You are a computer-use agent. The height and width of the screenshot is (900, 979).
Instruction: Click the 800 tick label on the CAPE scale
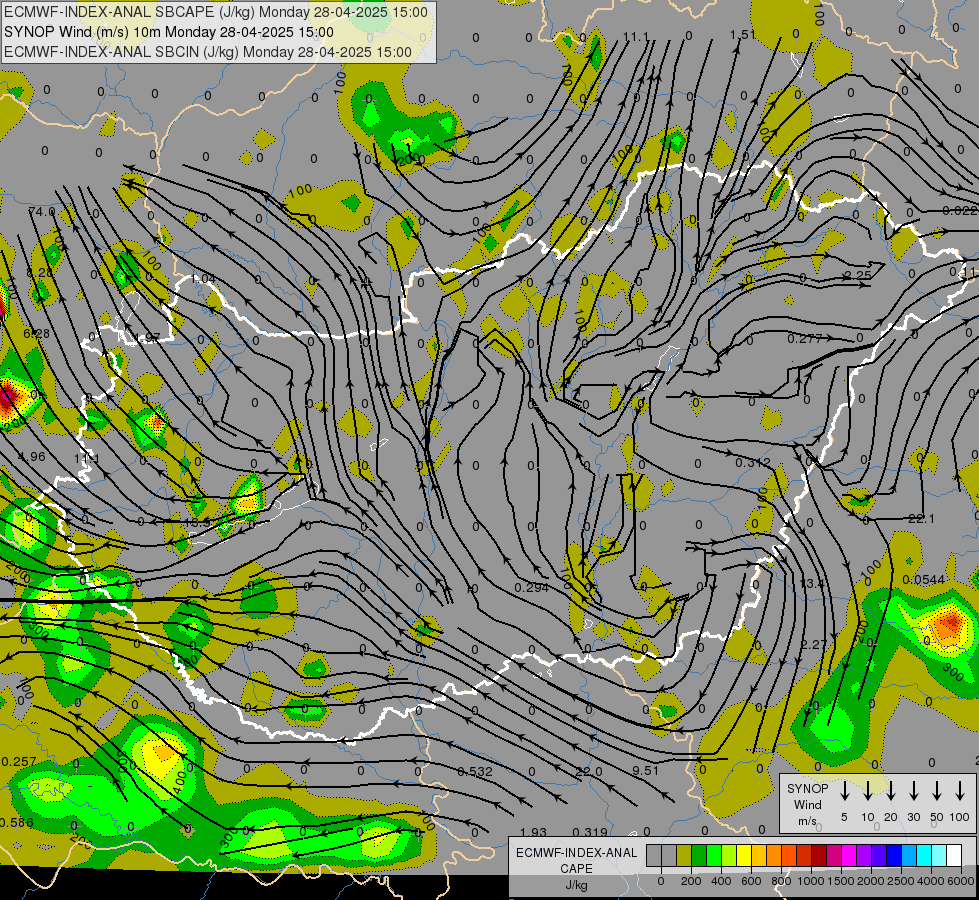point(780,881)
